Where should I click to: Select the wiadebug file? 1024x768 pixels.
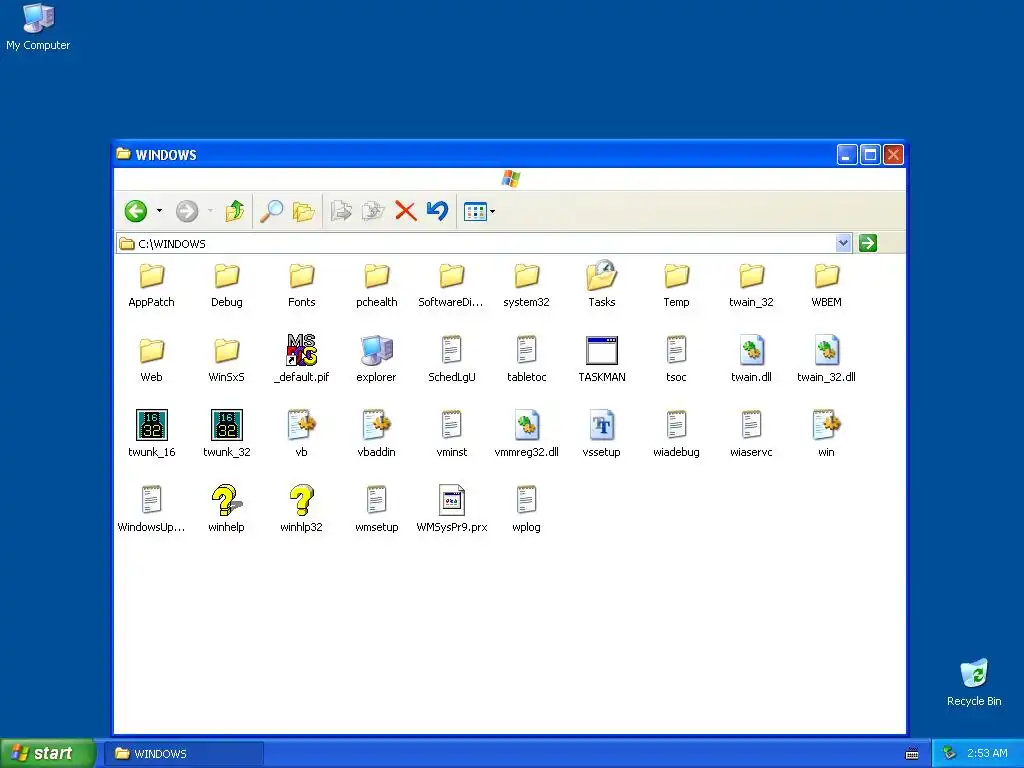[x=677, y=434]
